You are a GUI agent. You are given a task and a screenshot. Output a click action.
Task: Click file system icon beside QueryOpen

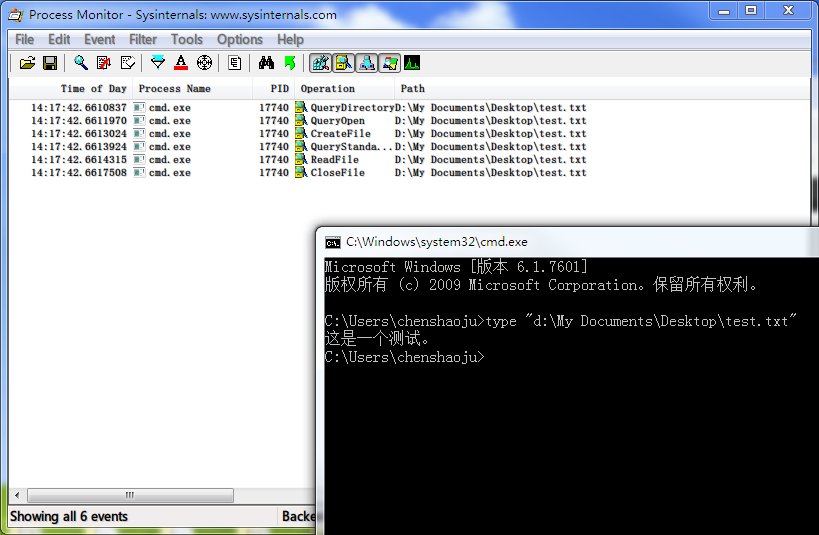301,120
